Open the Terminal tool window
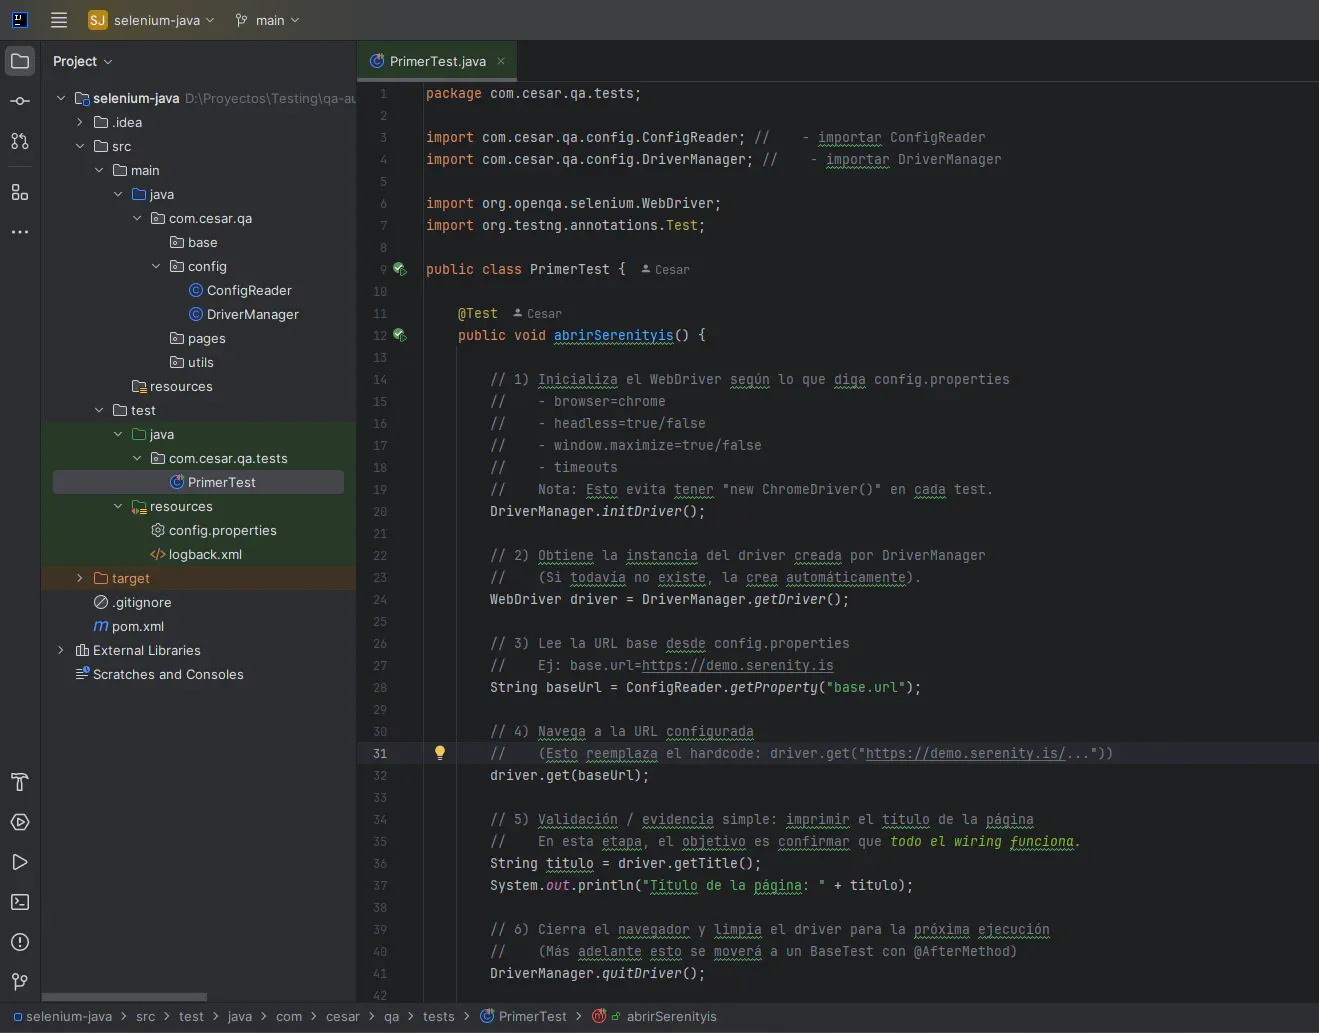The height and width of the screenshot is (1033, 1319). (x=20, y=902)
